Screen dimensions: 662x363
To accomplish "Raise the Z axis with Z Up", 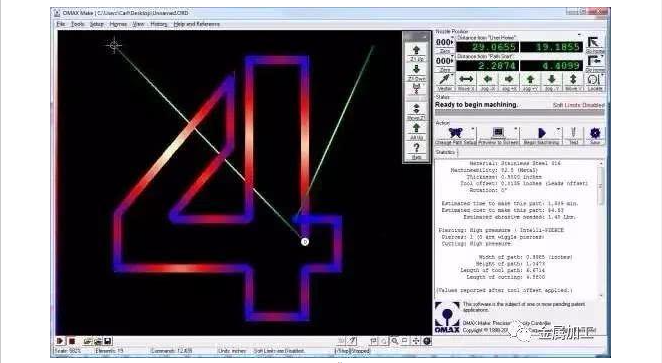I will (416, 53).
